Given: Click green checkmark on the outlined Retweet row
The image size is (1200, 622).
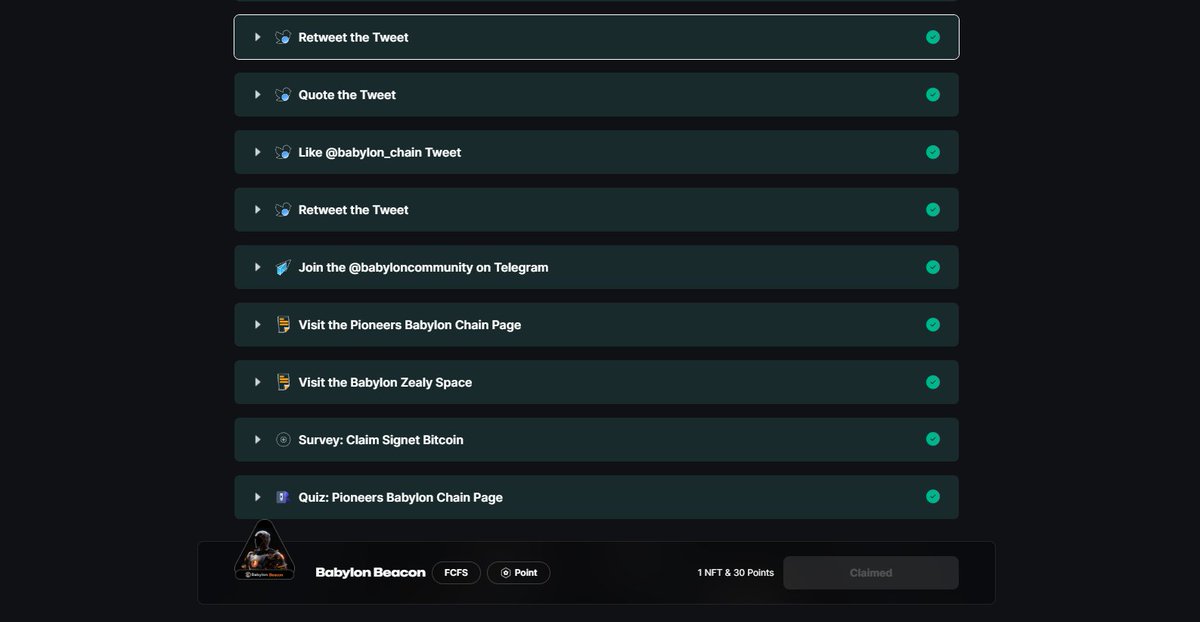Looking at the screenshot, I should (933, 37).
